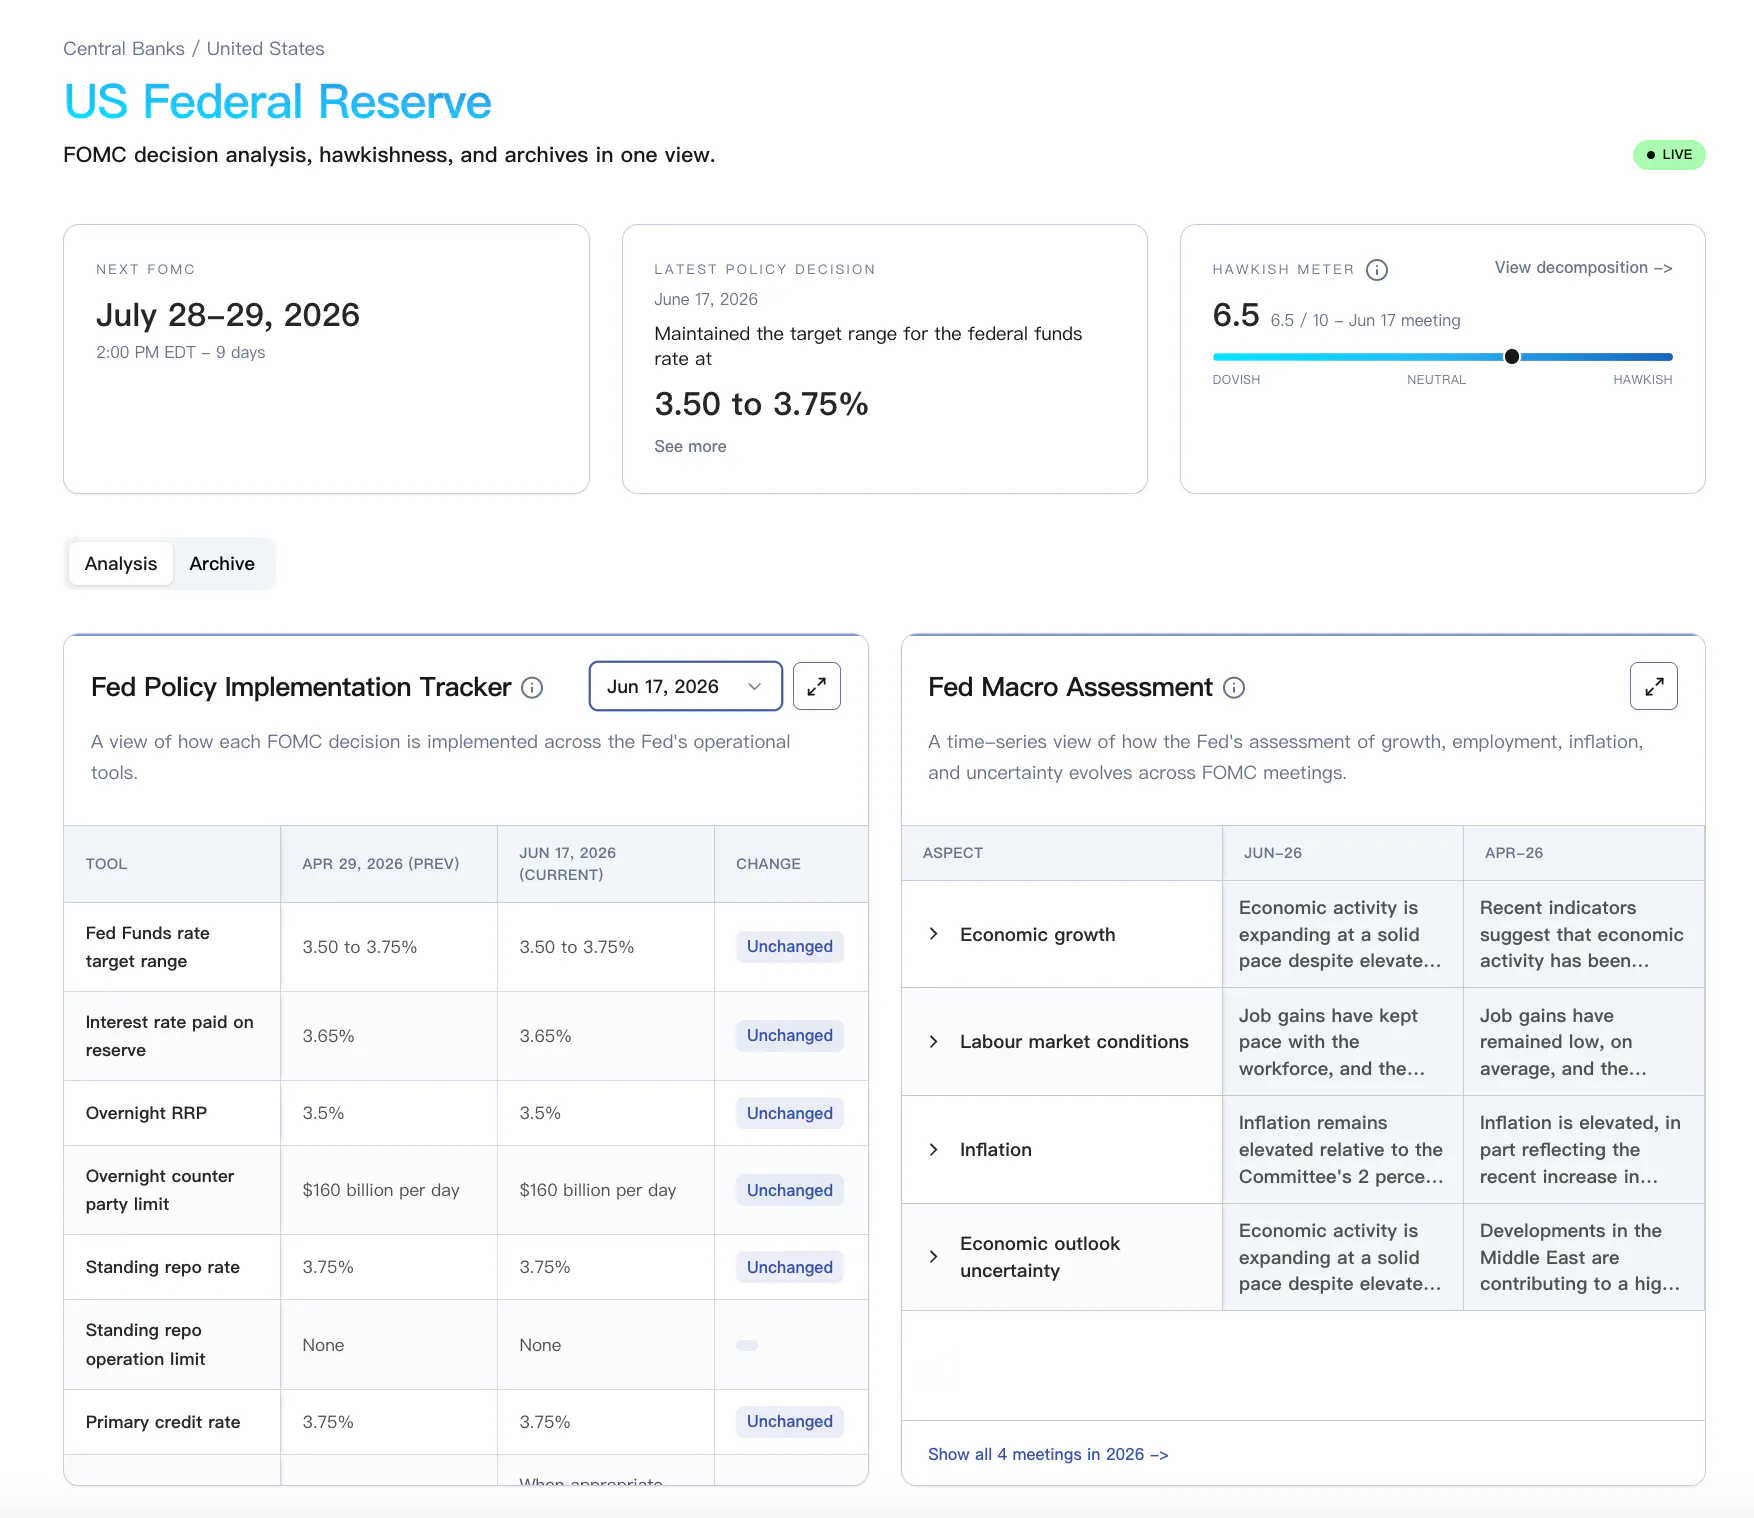Click APR-26 'Job gains have remained low' cell
The width and height of the screenshot is (1754, 1518).
coord(1584,1042)
